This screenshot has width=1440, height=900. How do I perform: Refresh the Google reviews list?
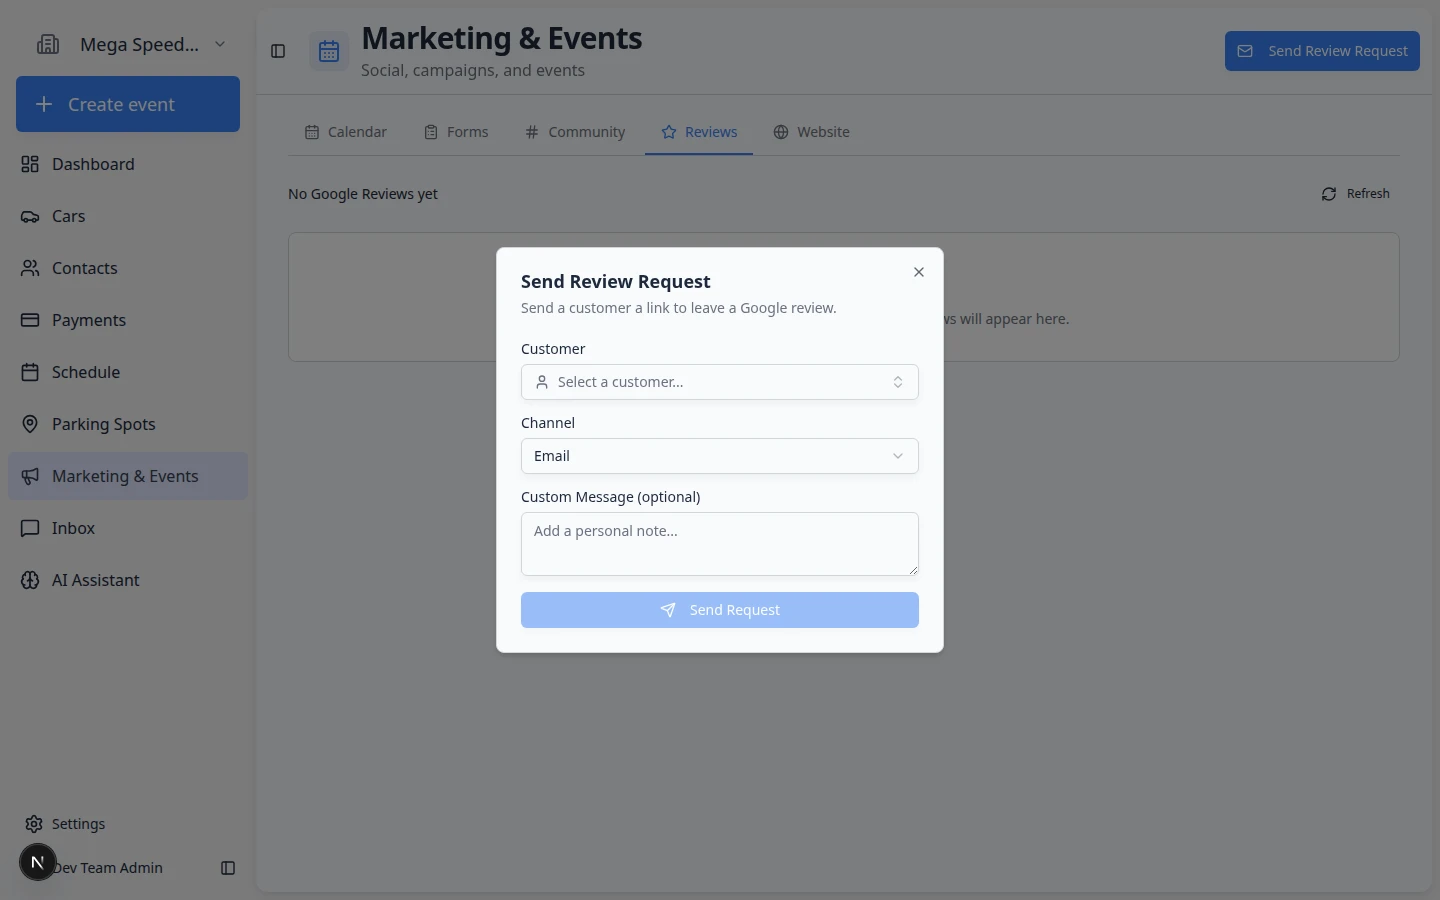tap(1356, 194)
